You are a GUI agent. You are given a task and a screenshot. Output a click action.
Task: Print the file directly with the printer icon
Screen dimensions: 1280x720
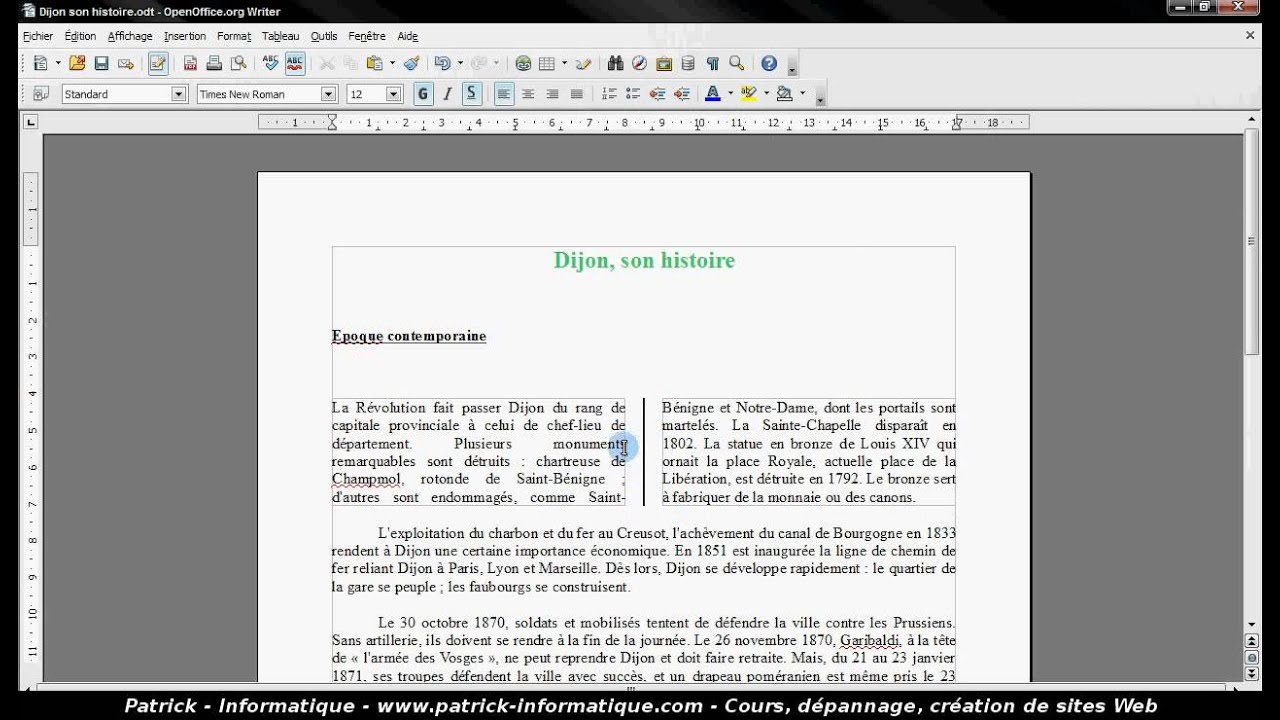coord(214,63)
